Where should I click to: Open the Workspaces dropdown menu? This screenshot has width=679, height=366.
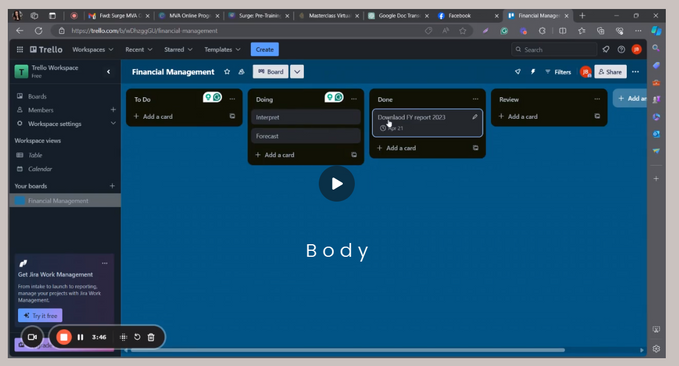93,49
